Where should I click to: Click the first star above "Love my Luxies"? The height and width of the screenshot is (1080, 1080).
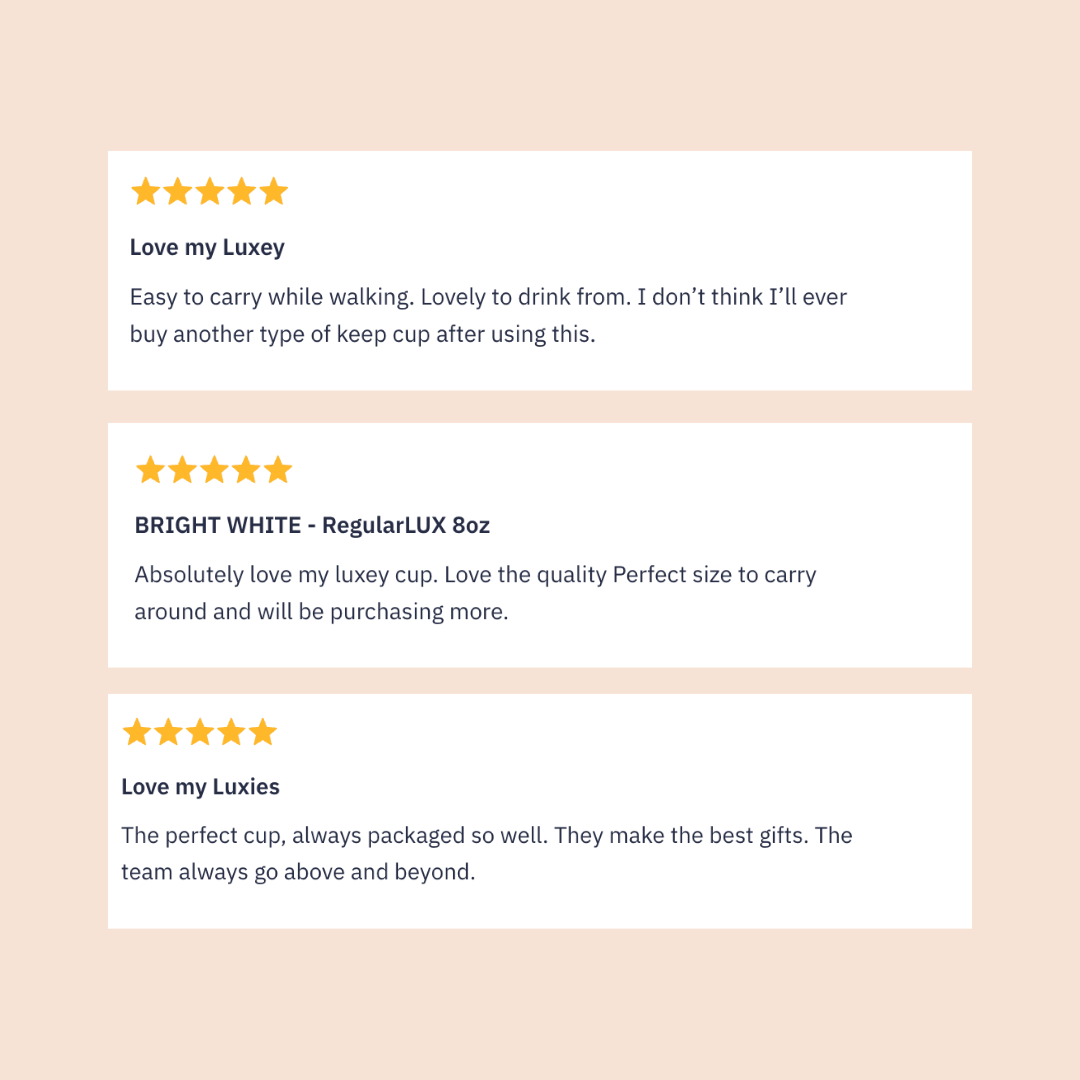point(137,733)
